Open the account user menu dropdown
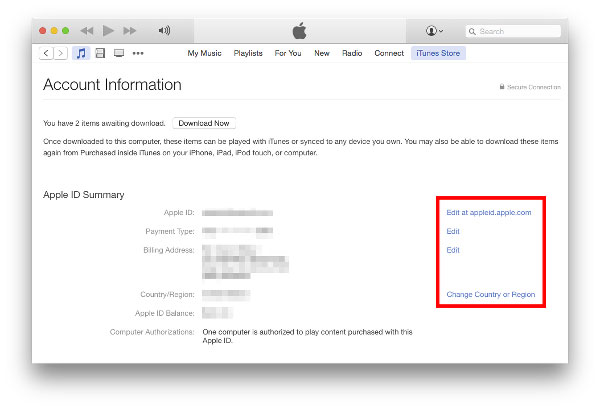 pos(434,31)
